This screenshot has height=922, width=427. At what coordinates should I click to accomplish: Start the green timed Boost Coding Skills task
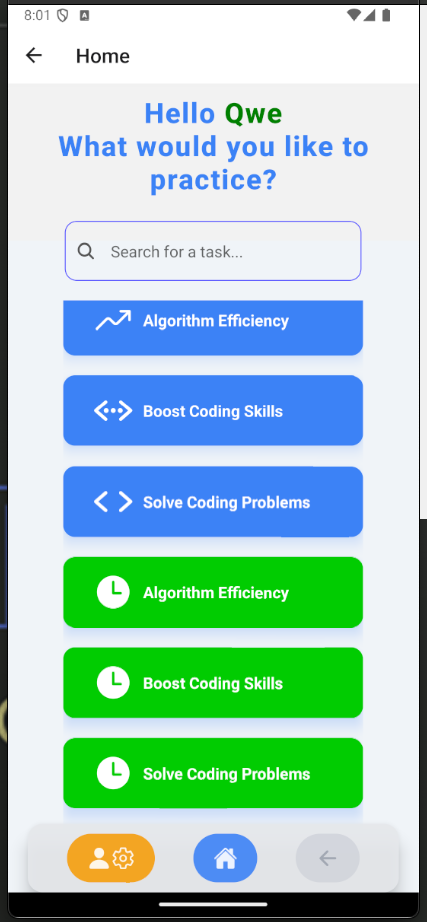pyautogui.click(x=213, y=683)
